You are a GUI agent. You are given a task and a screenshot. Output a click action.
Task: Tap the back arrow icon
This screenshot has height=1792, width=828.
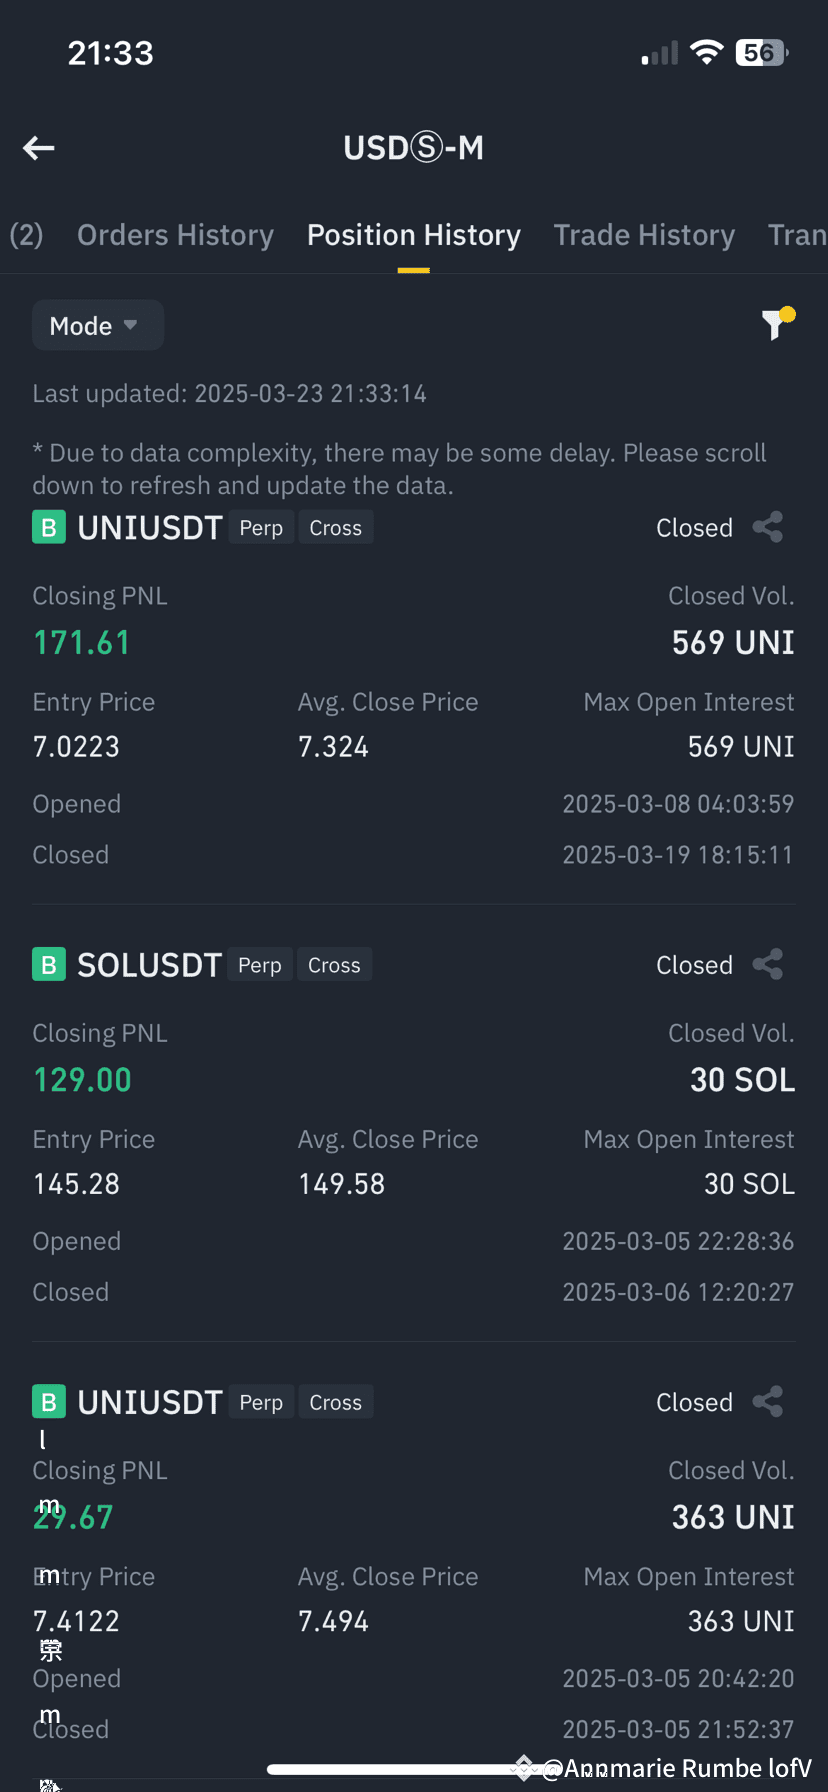39,148
